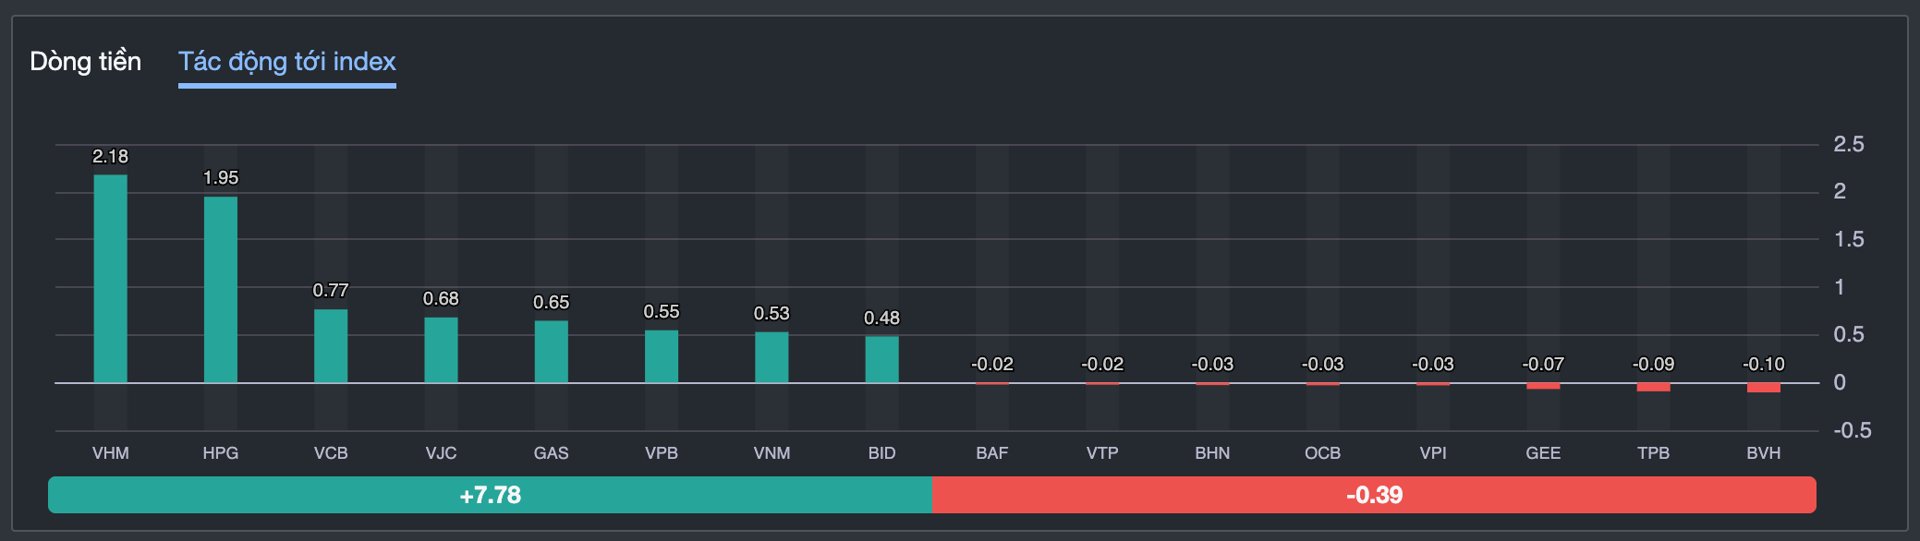Click the TPB negative bar
This screenshot has width=1920, height=541.
click(x=1653, y=387)
